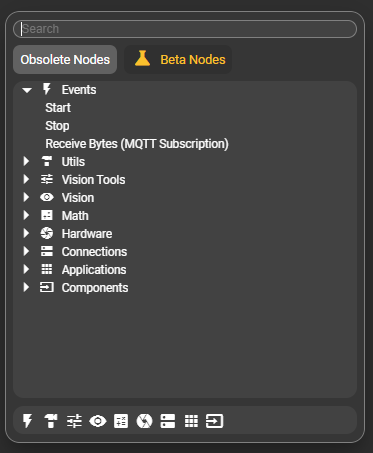Click the lightning bolt Events icon in bottom toolbar
Image resolution: width=373 pixels, height=453 pixels.
pyautogui.click(x=27, y=421)
